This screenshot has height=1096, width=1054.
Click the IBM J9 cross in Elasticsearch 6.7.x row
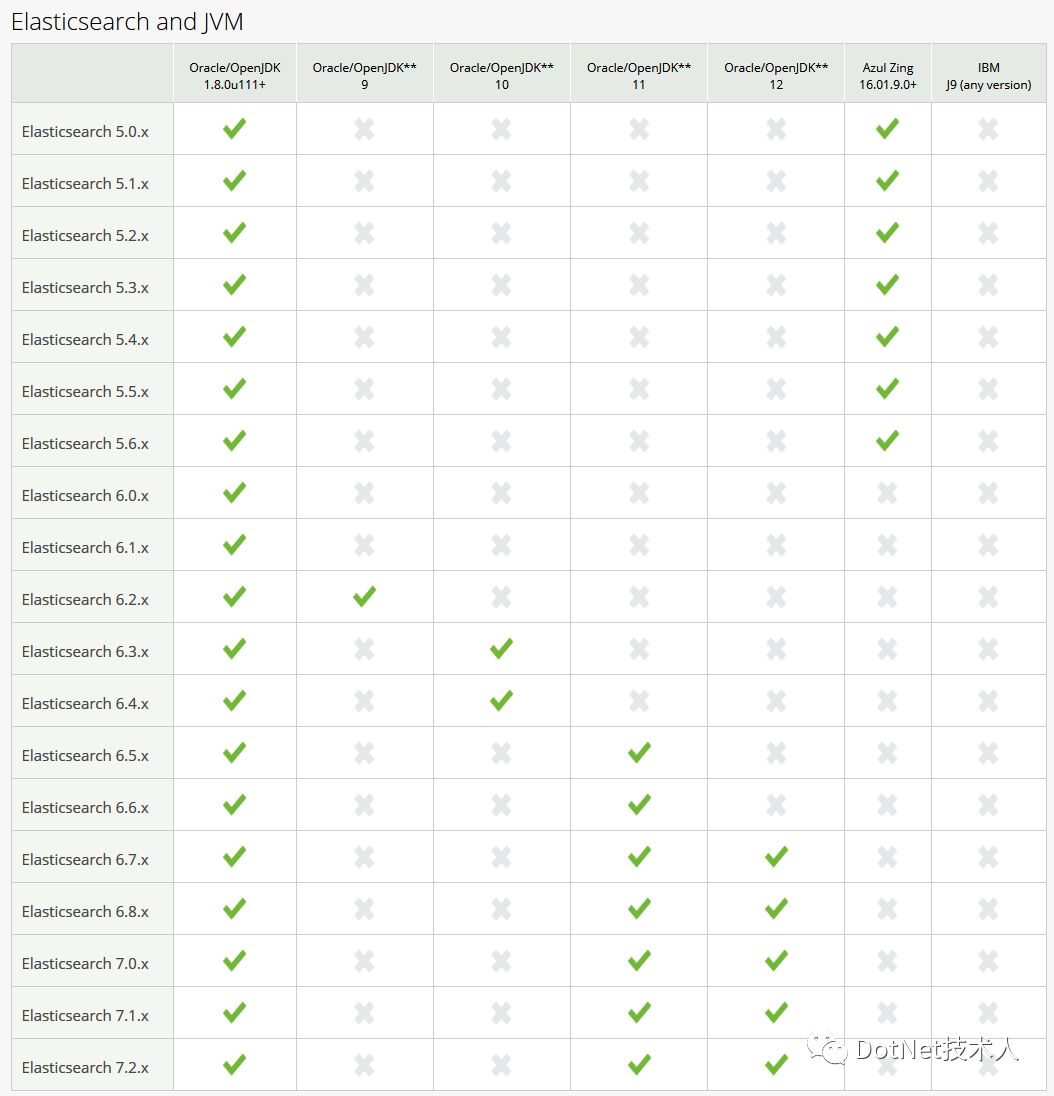point(988,857)
